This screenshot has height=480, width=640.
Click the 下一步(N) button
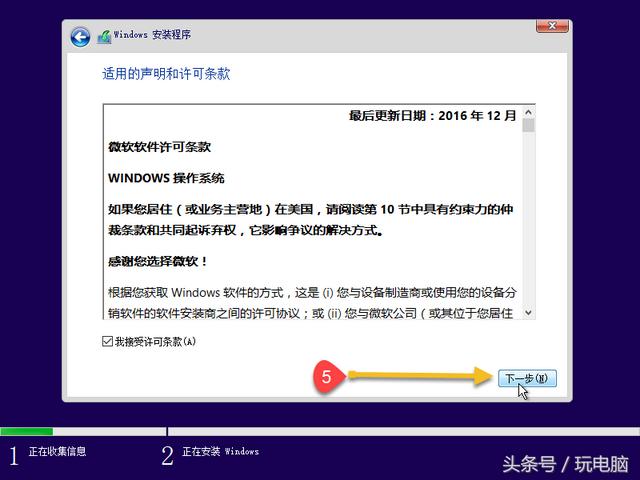[527, 378]
